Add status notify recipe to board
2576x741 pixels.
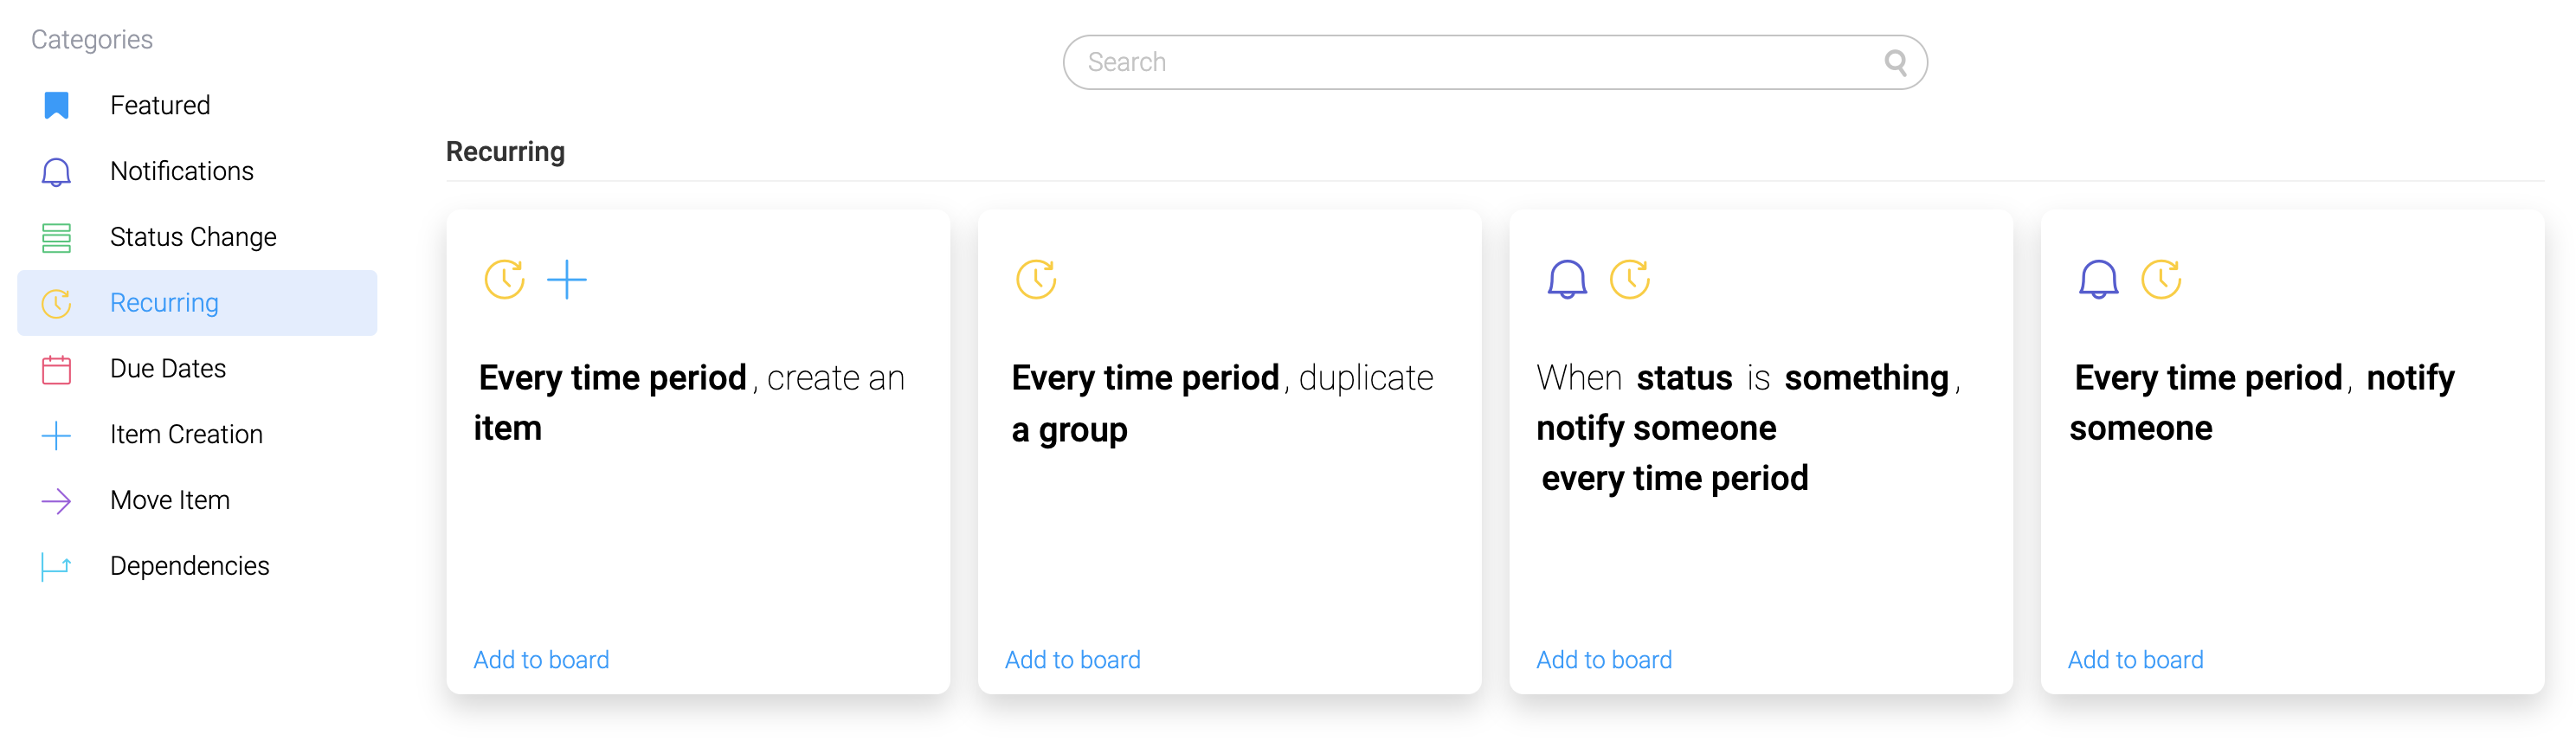(1604, 660)
